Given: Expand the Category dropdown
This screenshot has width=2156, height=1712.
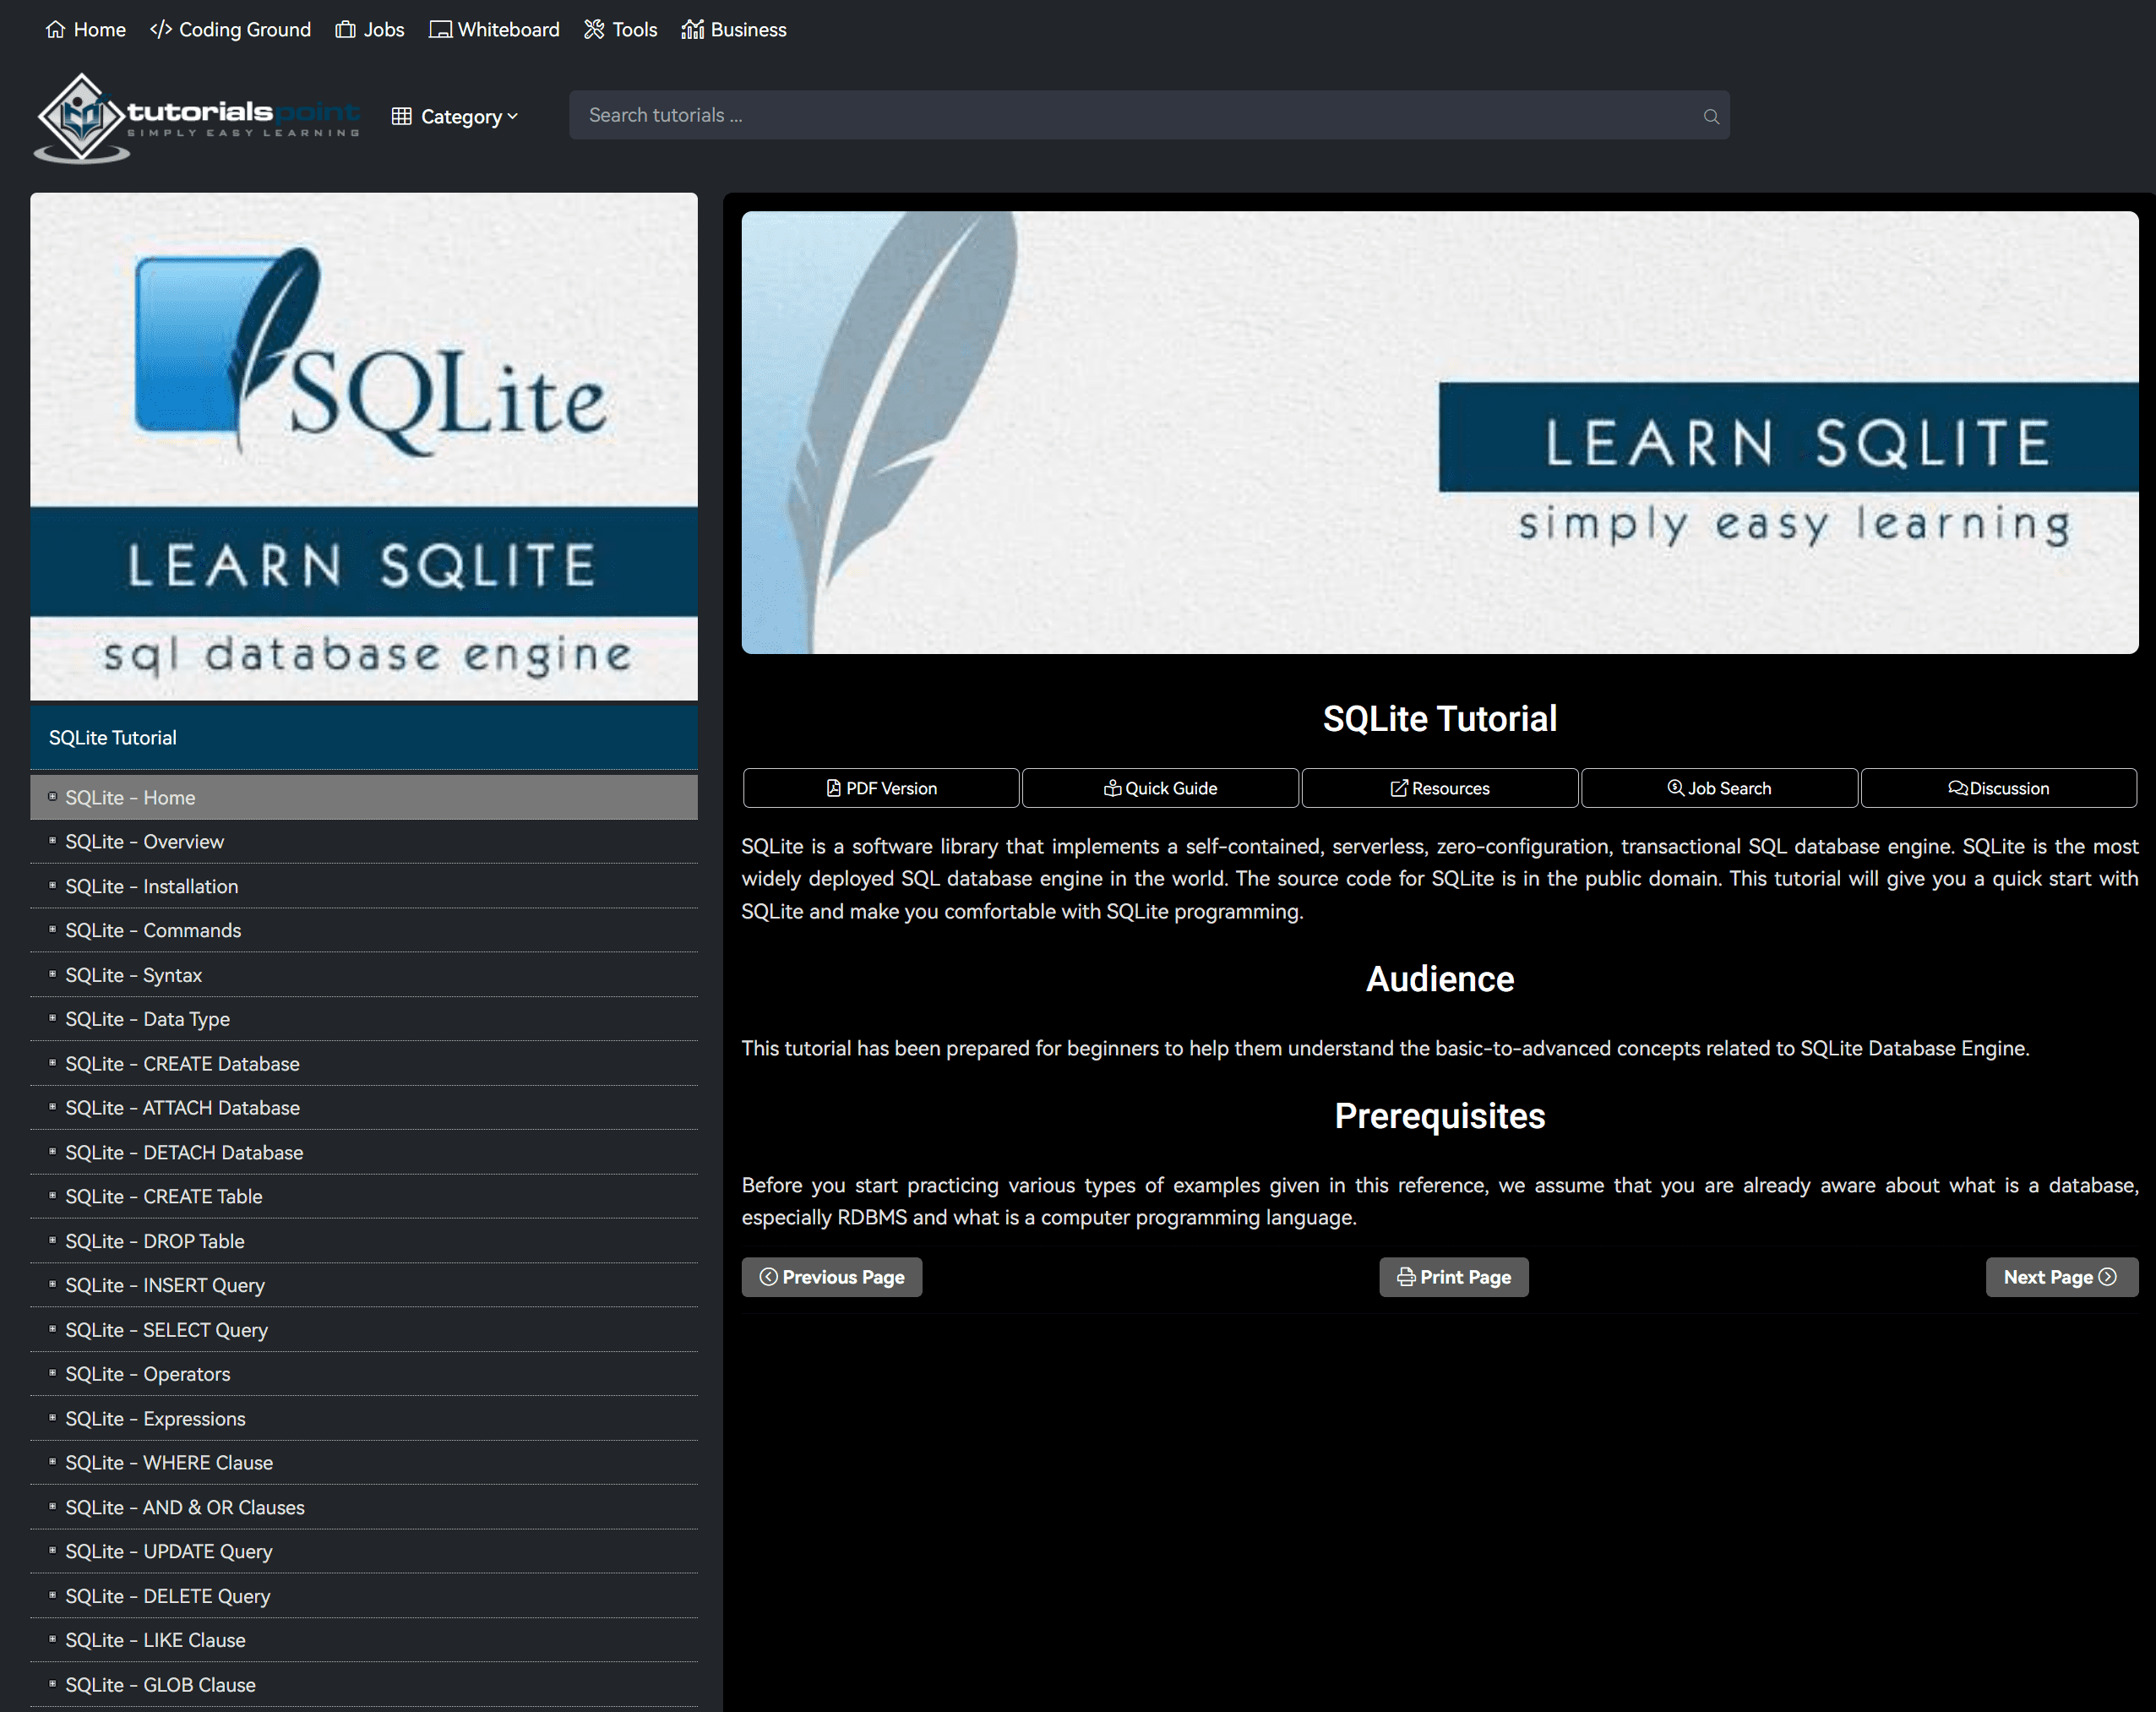Looking at the screenshot, I should (x=455, y=116).
